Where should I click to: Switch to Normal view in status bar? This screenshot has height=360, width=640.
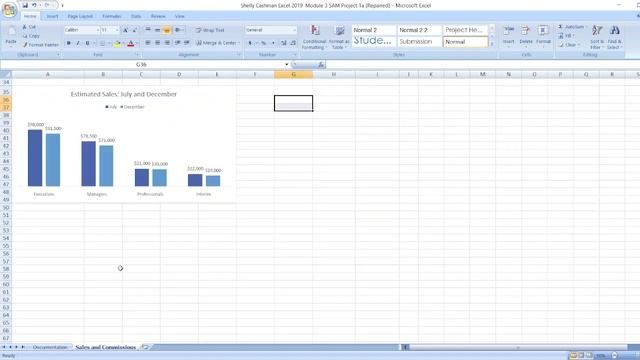tap(573, 356)
